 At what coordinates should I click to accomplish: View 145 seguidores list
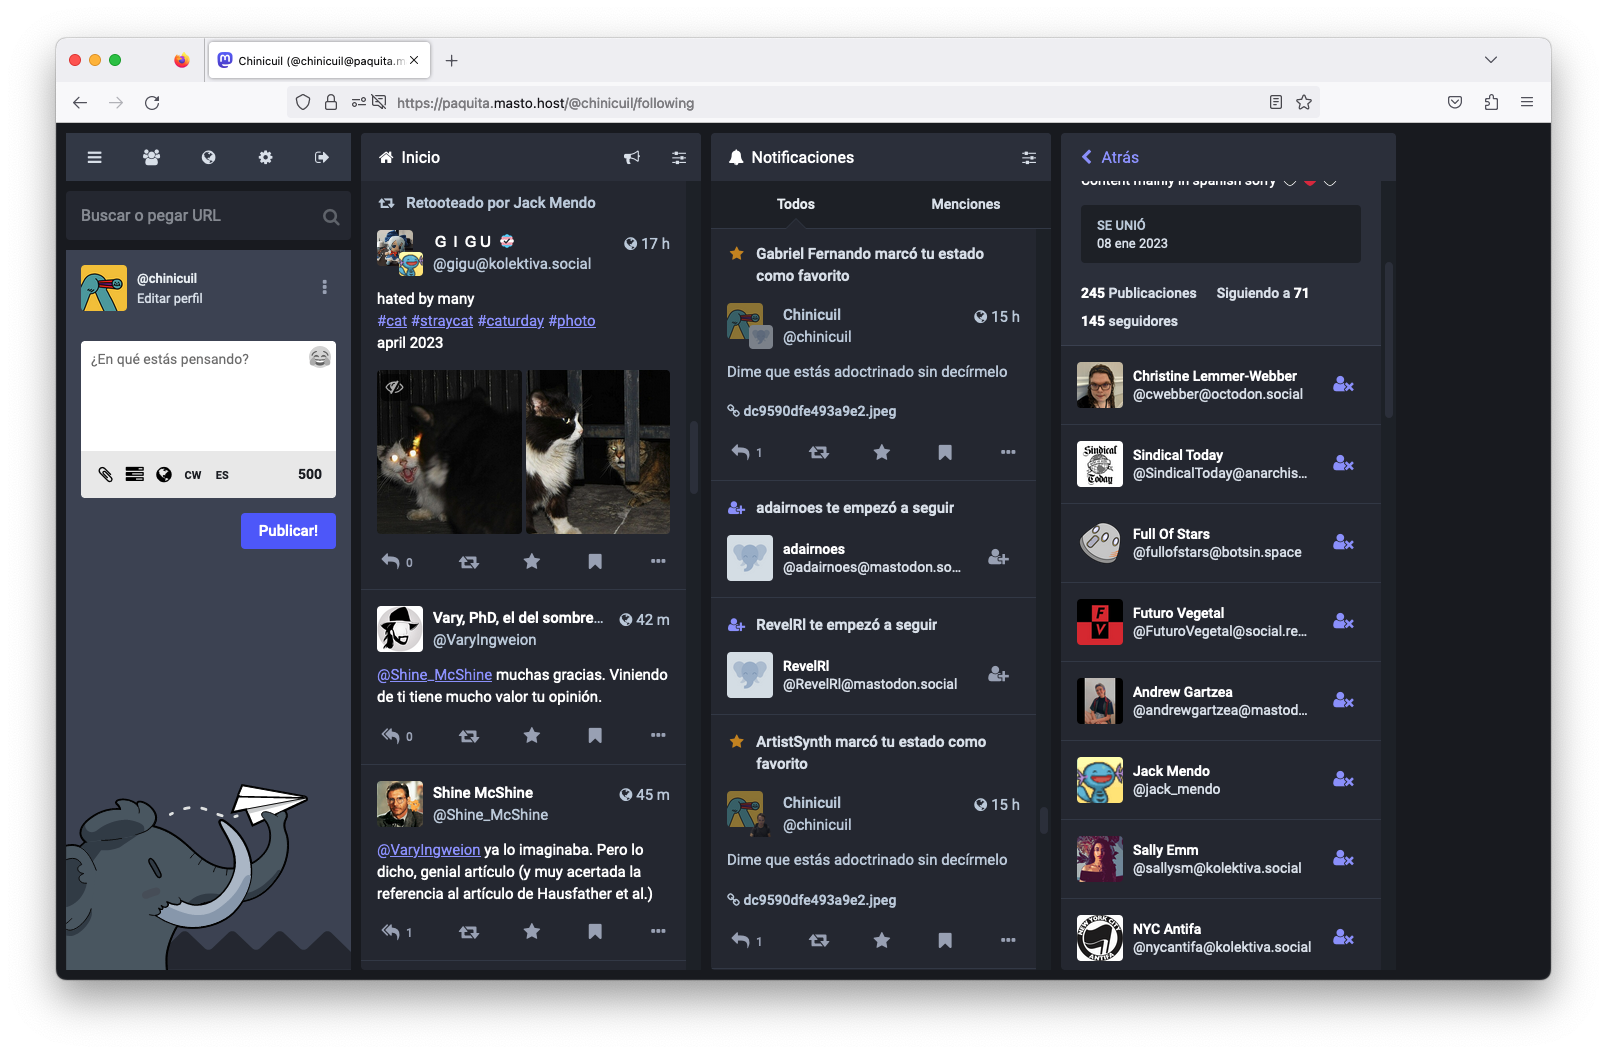point(1129,321)
